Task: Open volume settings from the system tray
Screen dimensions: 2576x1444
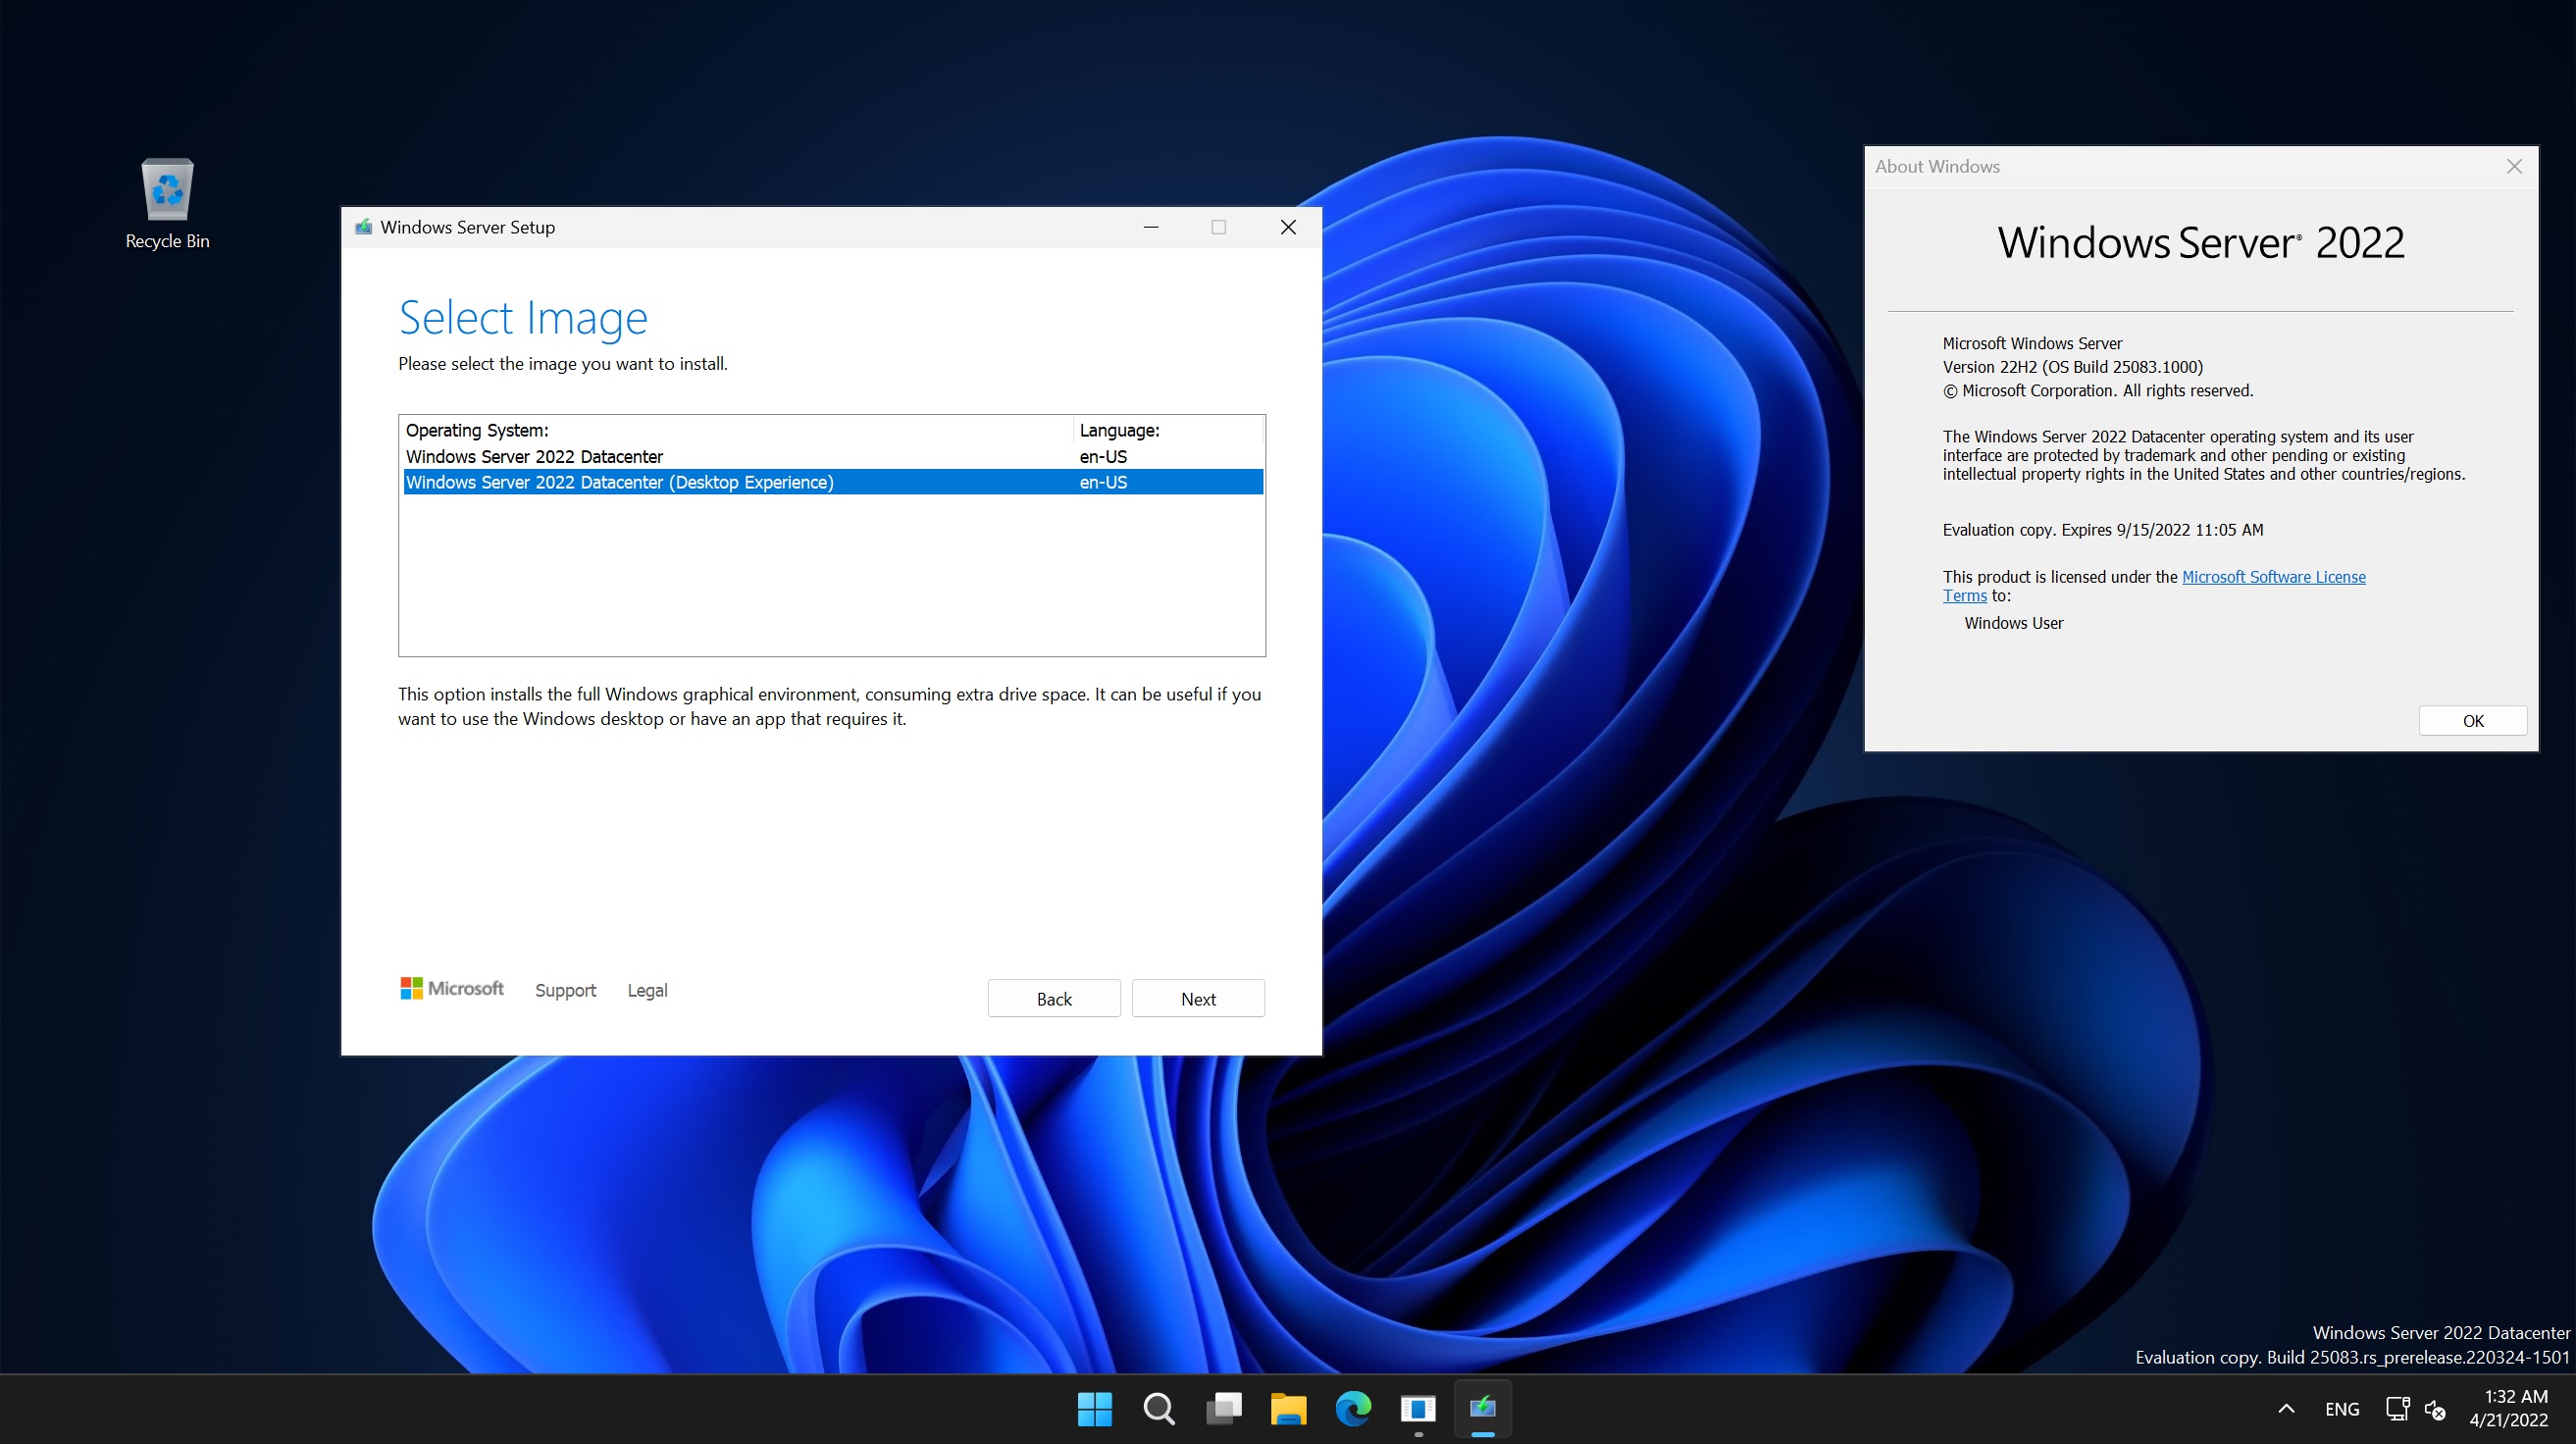Action: [x=2437, y=1409]
